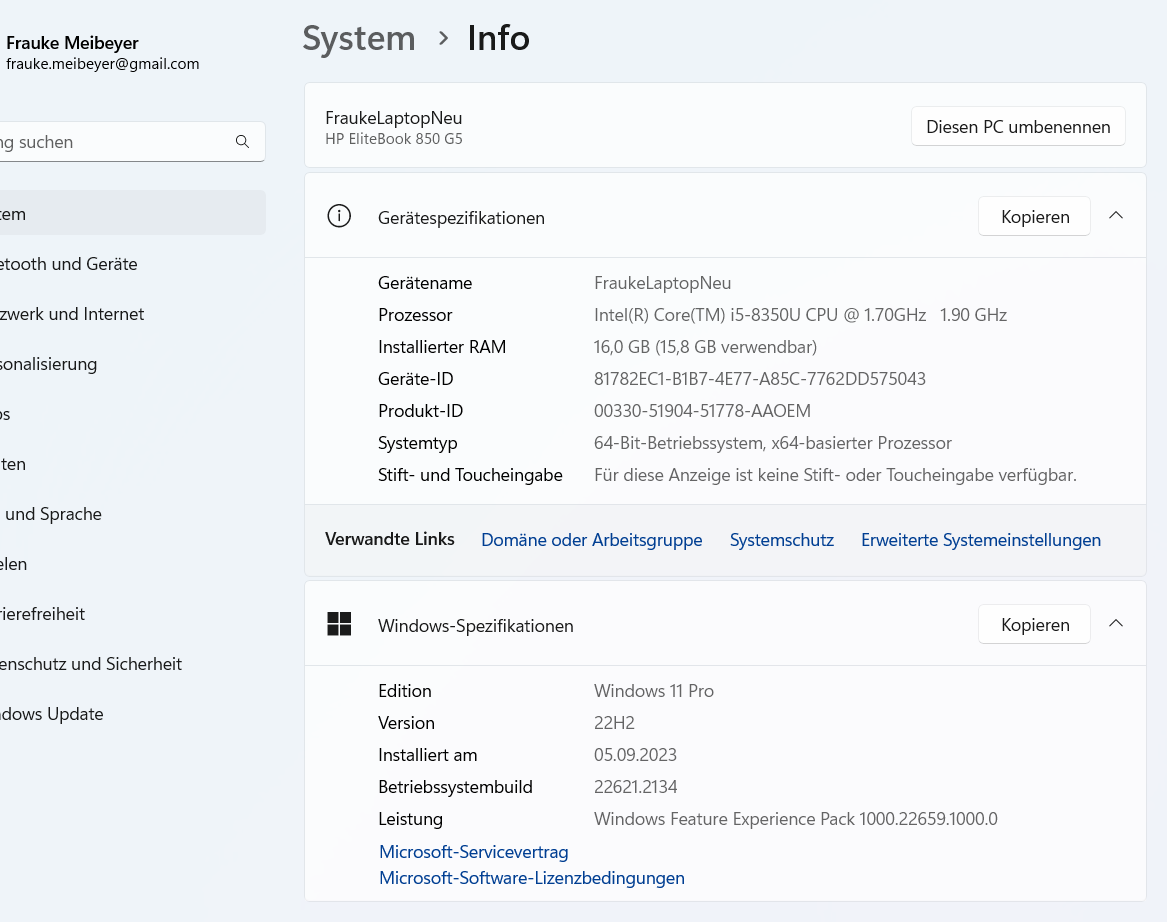The image size is (1167, 922).
Task: Click the info icon beside Gerätespezifikationen
Action: [x=339, y=216]
